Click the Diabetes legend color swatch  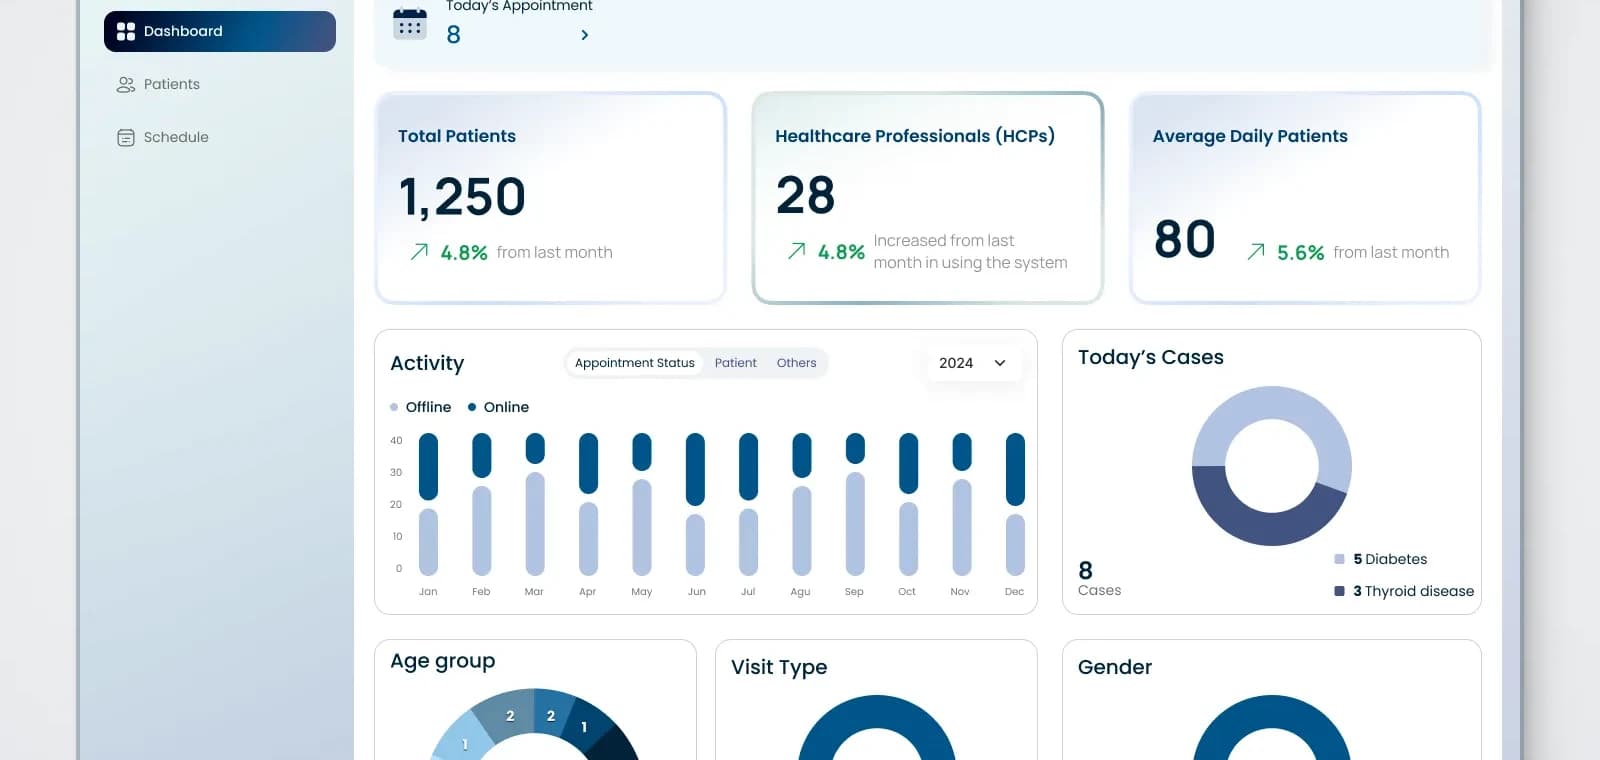coord(1339,559)
